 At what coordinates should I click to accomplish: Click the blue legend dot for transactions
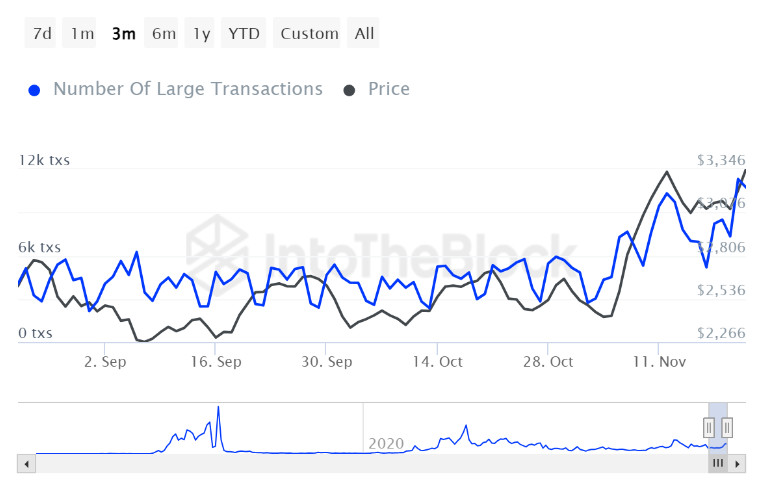(34, 90)
